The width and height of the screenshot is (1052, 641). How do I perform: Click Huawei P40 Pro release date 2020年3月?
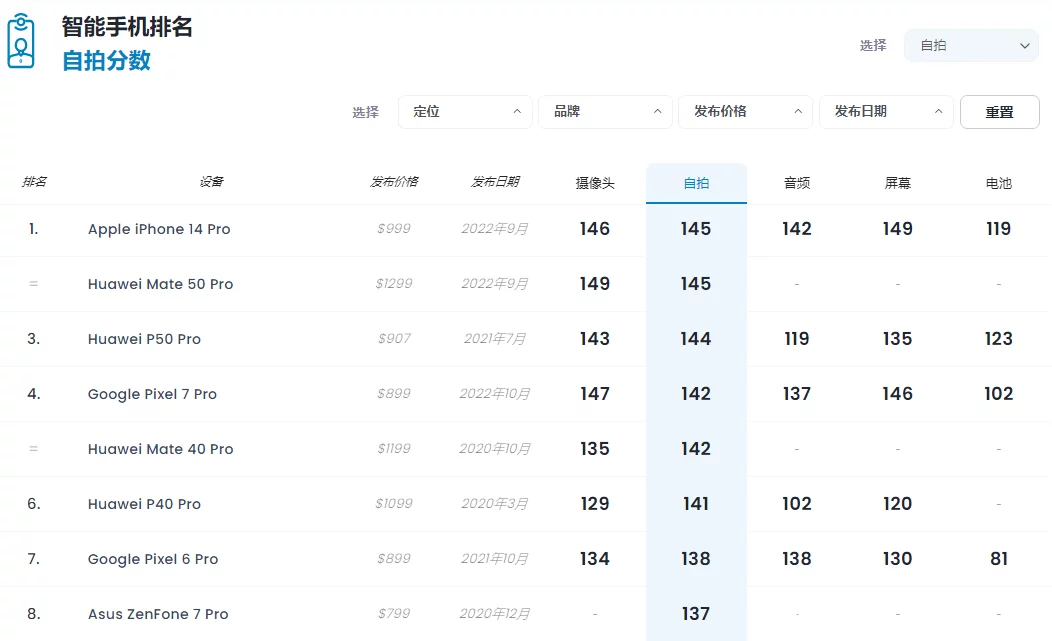click(495, 504)
